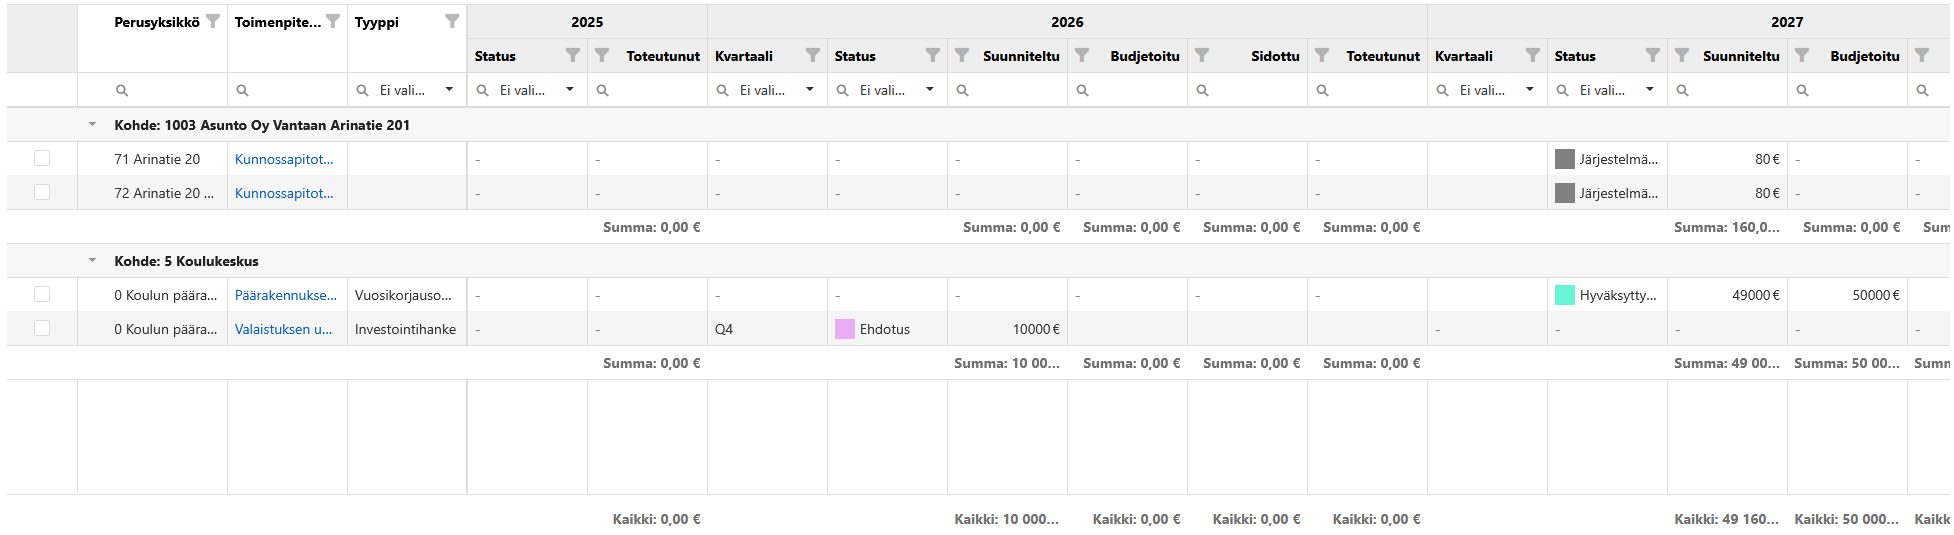The height and width of the screenshot is (535, 1954).
Task: Sort by the 2026 Toteutunut header
Action: (1383, 56)
